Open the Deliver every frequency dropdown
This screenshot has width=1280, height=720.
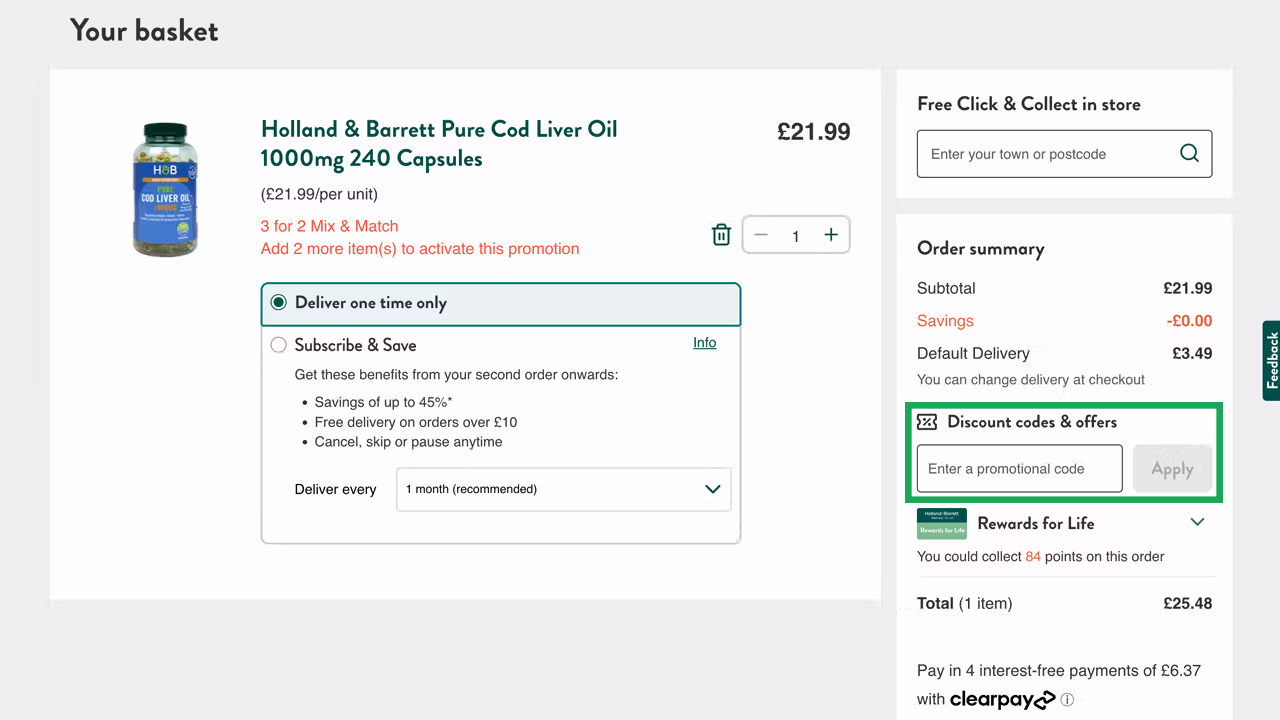coord(563,489)
